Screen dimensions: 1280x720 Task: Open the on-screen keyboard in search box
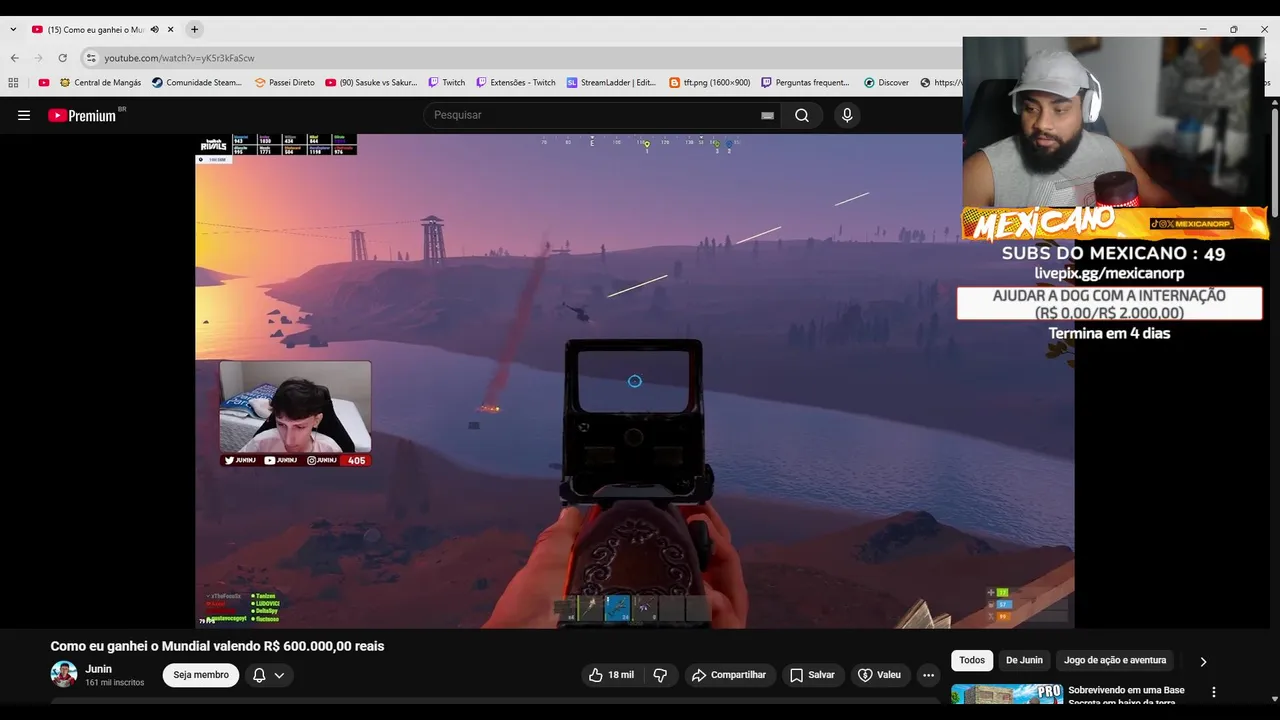767,115
